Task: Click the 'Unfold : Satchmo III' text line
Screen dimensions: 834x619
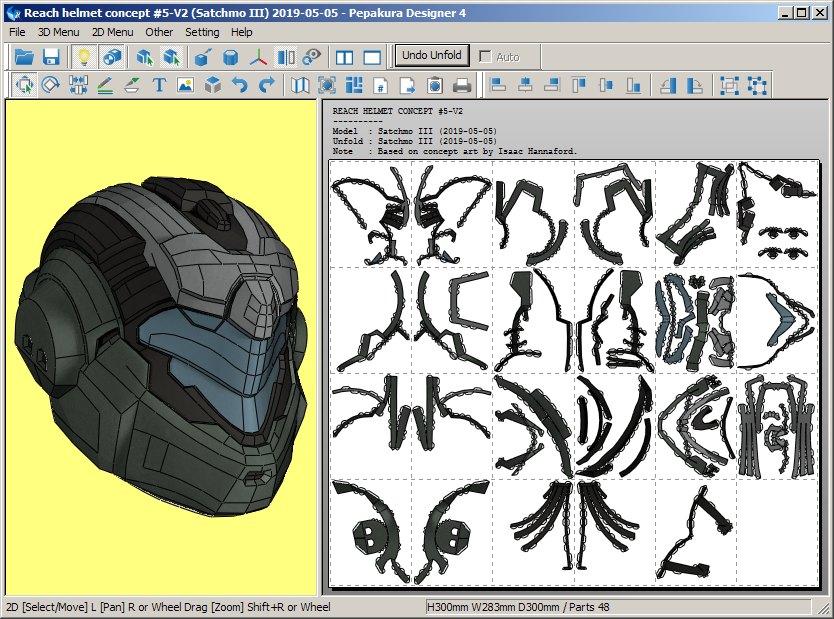Action: pos(415,141)
